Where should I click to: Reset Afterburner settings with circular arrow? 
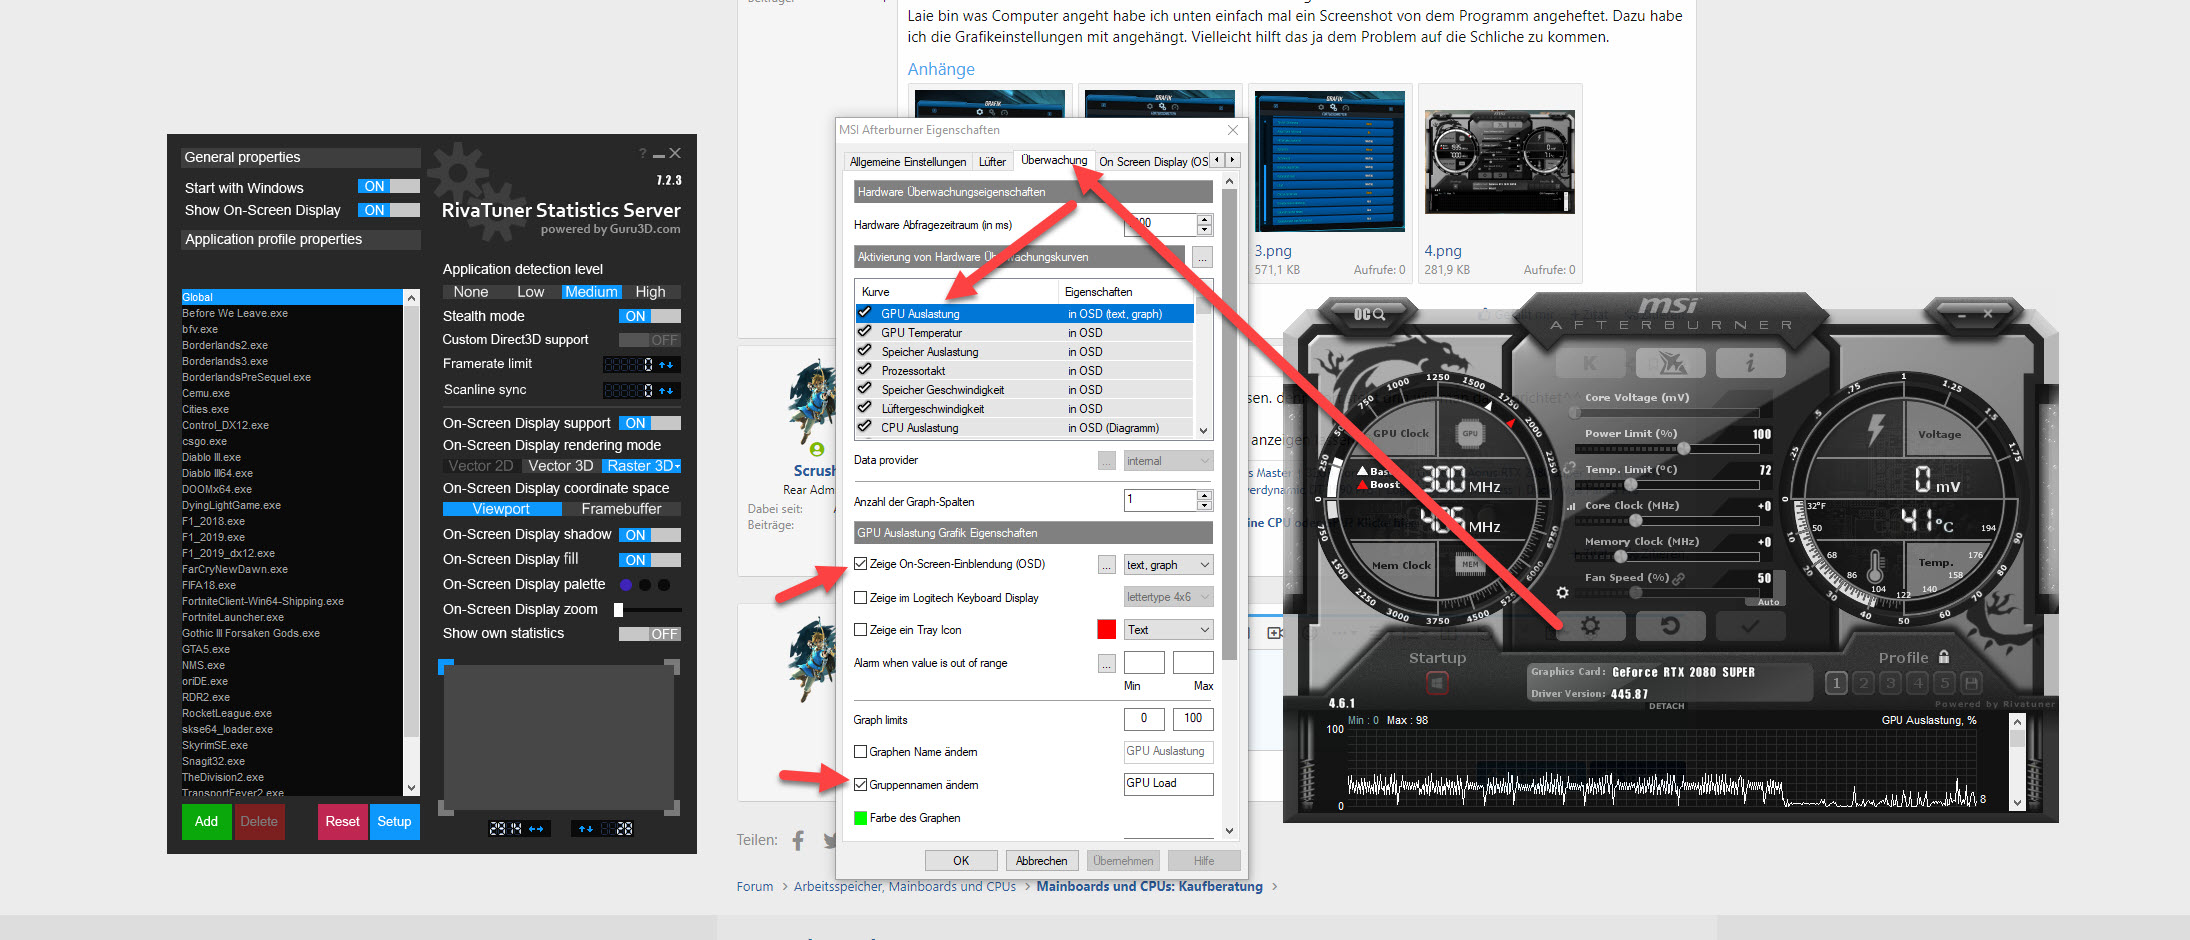tap(1669, 626)
